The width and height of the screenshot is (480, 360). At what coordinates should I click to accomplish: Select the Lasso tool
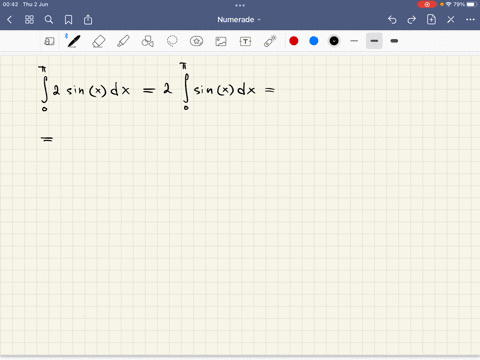pos(172,41)
